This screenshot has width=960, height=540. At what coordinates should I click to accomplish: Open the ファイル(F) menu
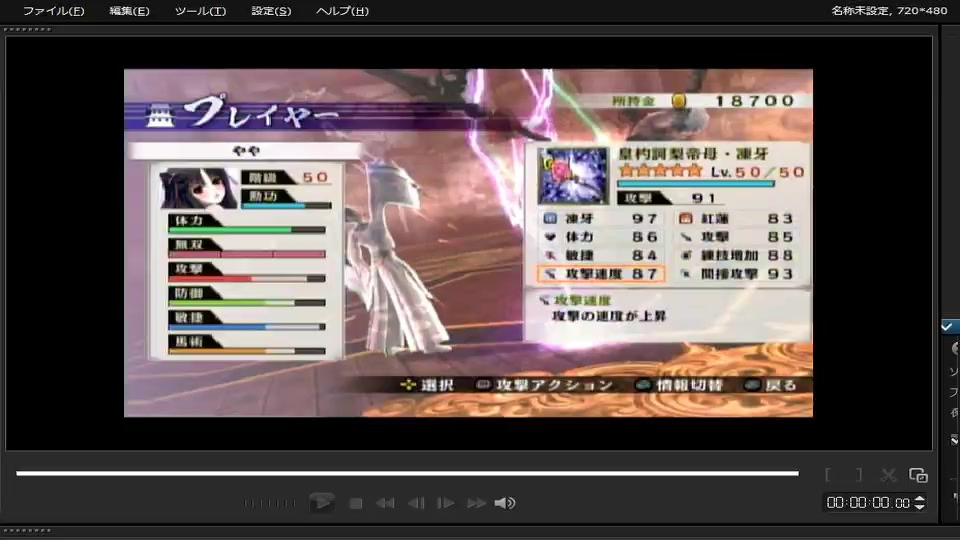(53, 11)
